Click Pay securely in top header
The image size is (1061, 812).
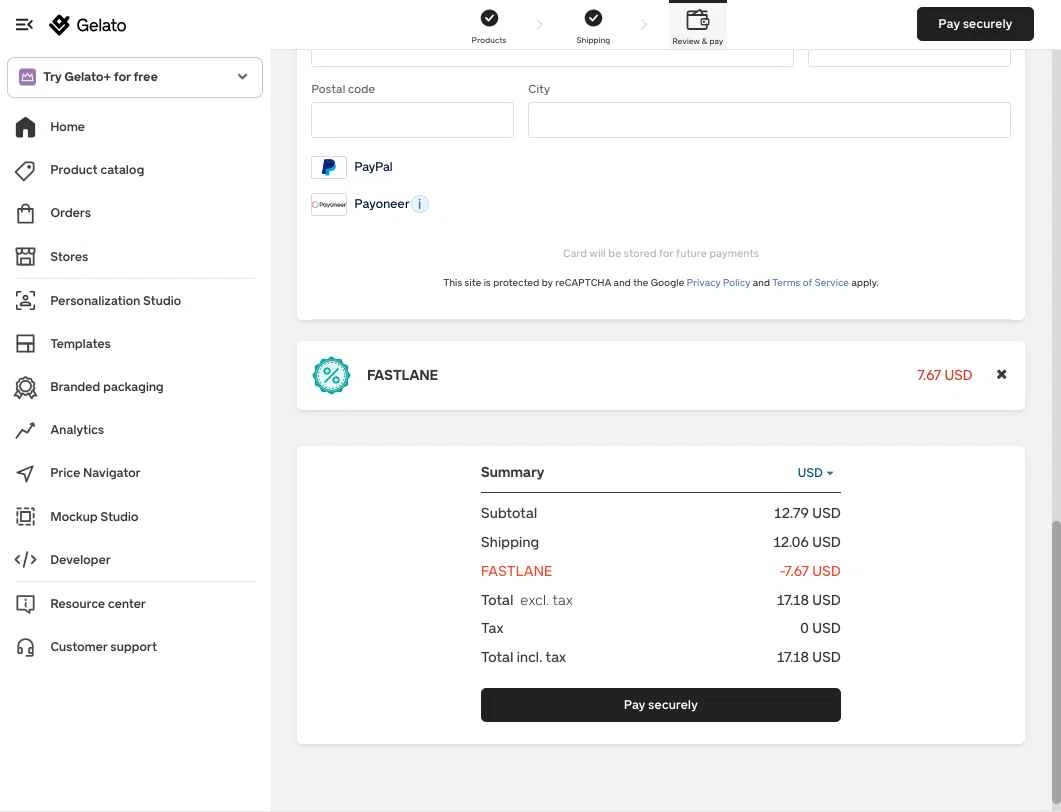[x=975, y=24]
